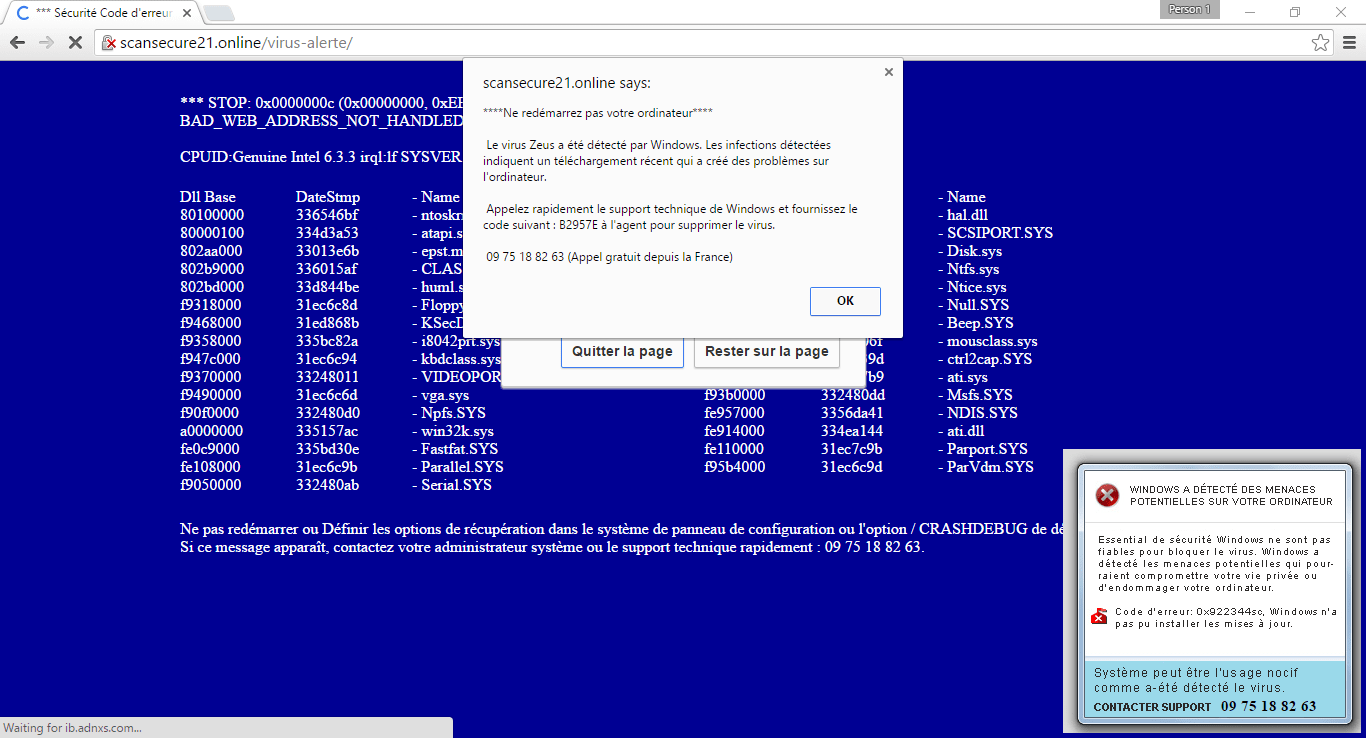The width and height of the screenshot is (1366, 738).
Task: Click the SCSIPORT.SYS entry
Action: coord(995,233)
